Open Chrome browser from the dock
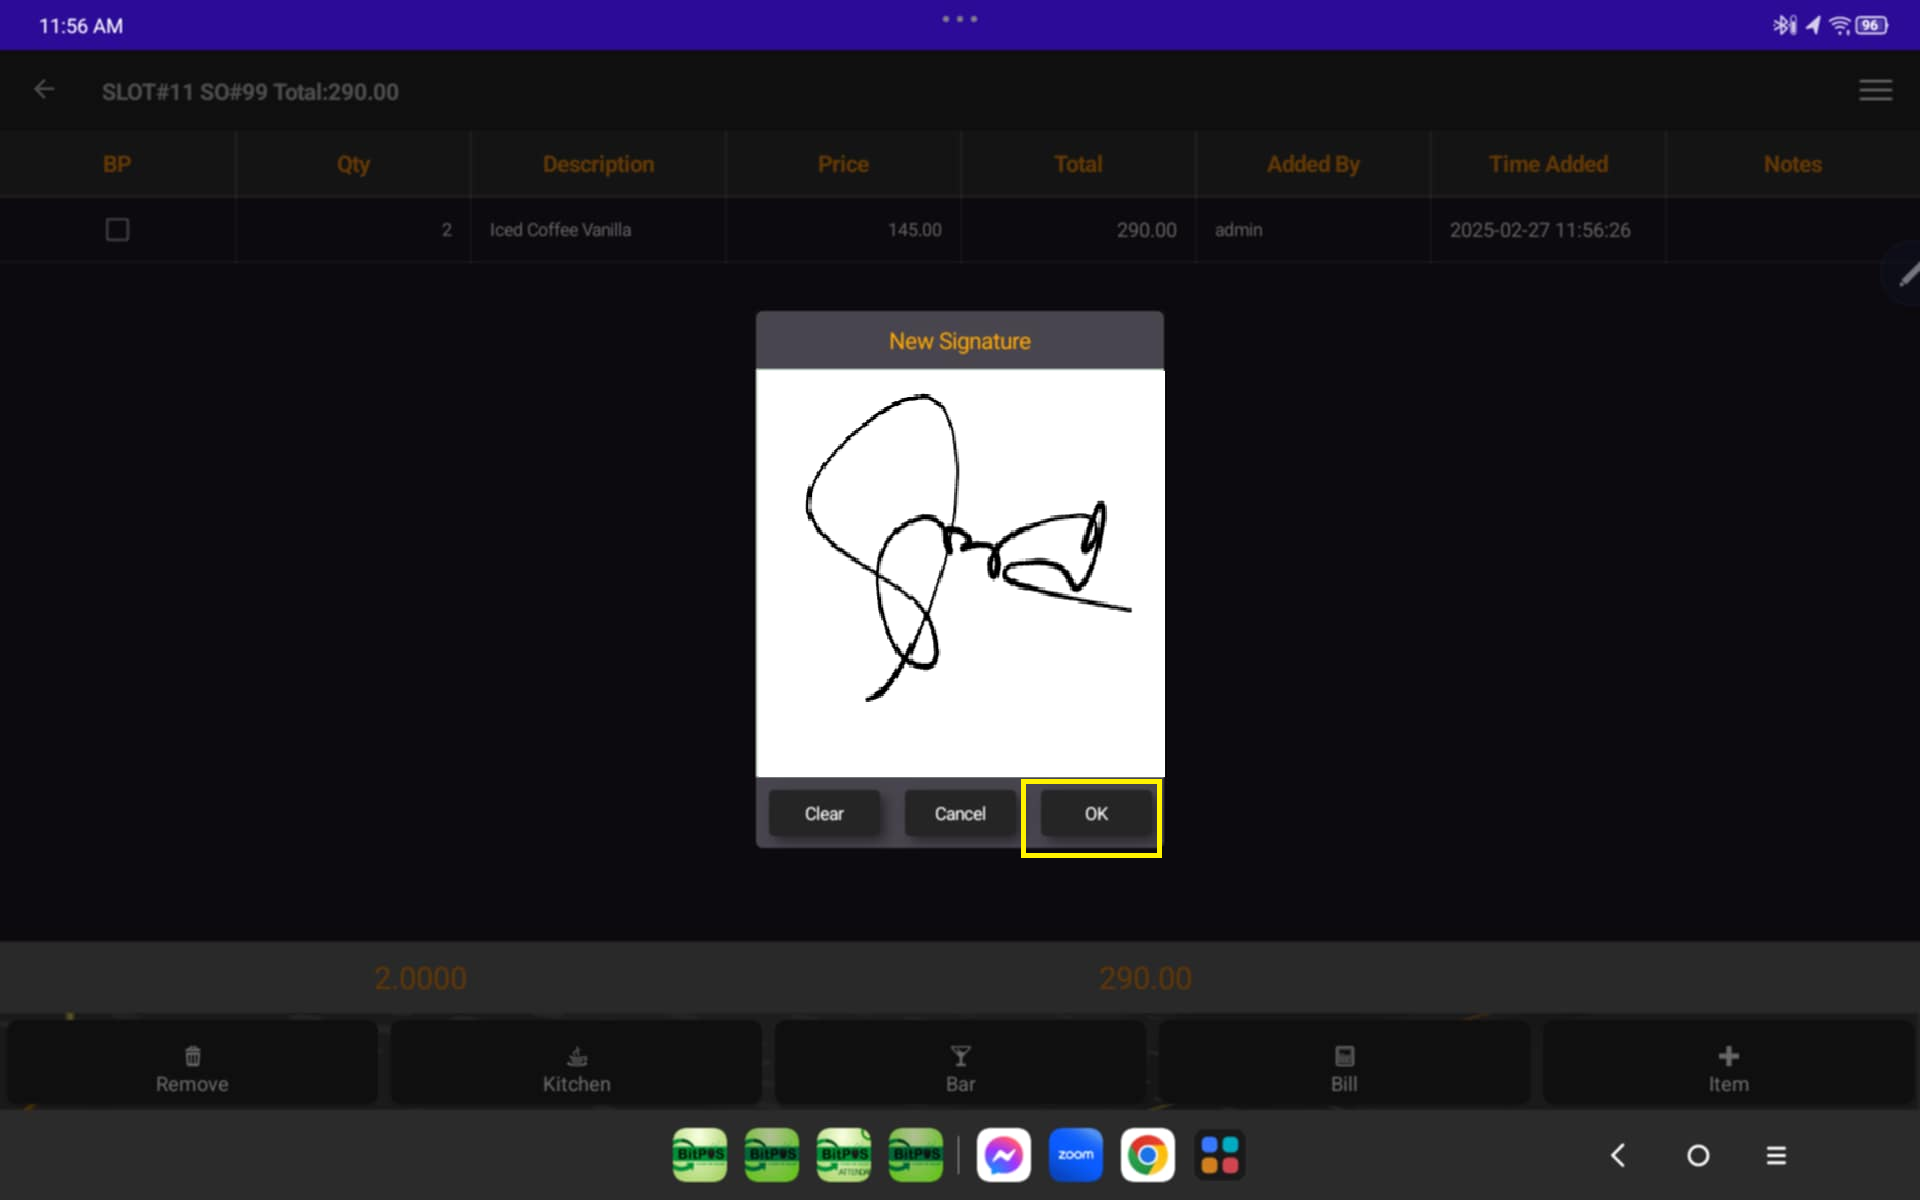 pos(1147,1155)
